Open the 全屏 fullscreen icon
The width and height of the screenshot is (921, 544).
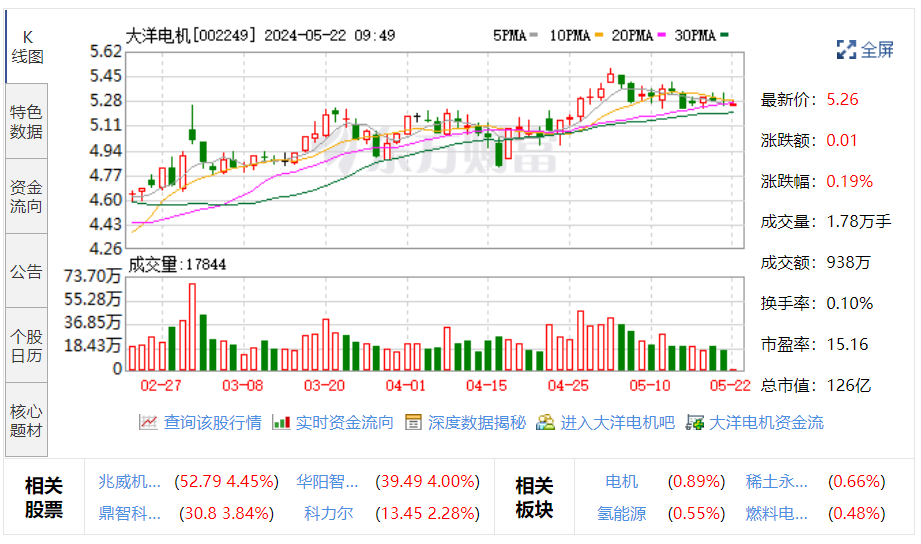coord(846,50)
